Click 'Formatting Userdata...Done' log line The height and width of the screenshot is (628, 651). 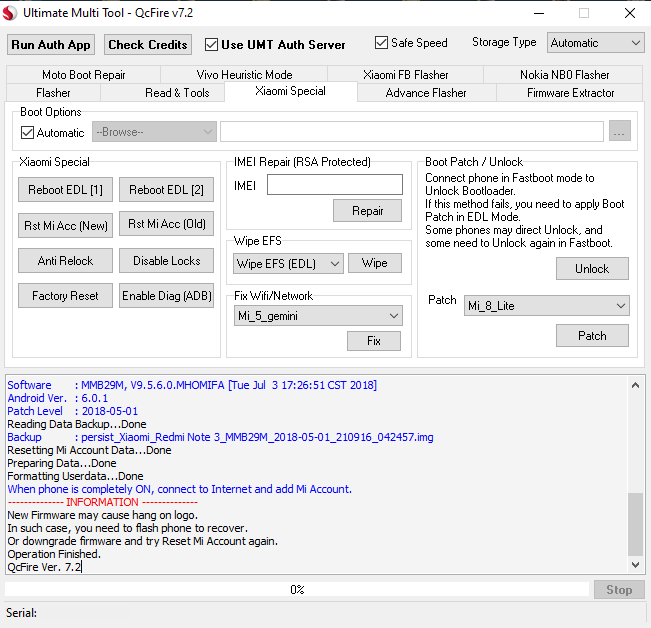[75, 476]
